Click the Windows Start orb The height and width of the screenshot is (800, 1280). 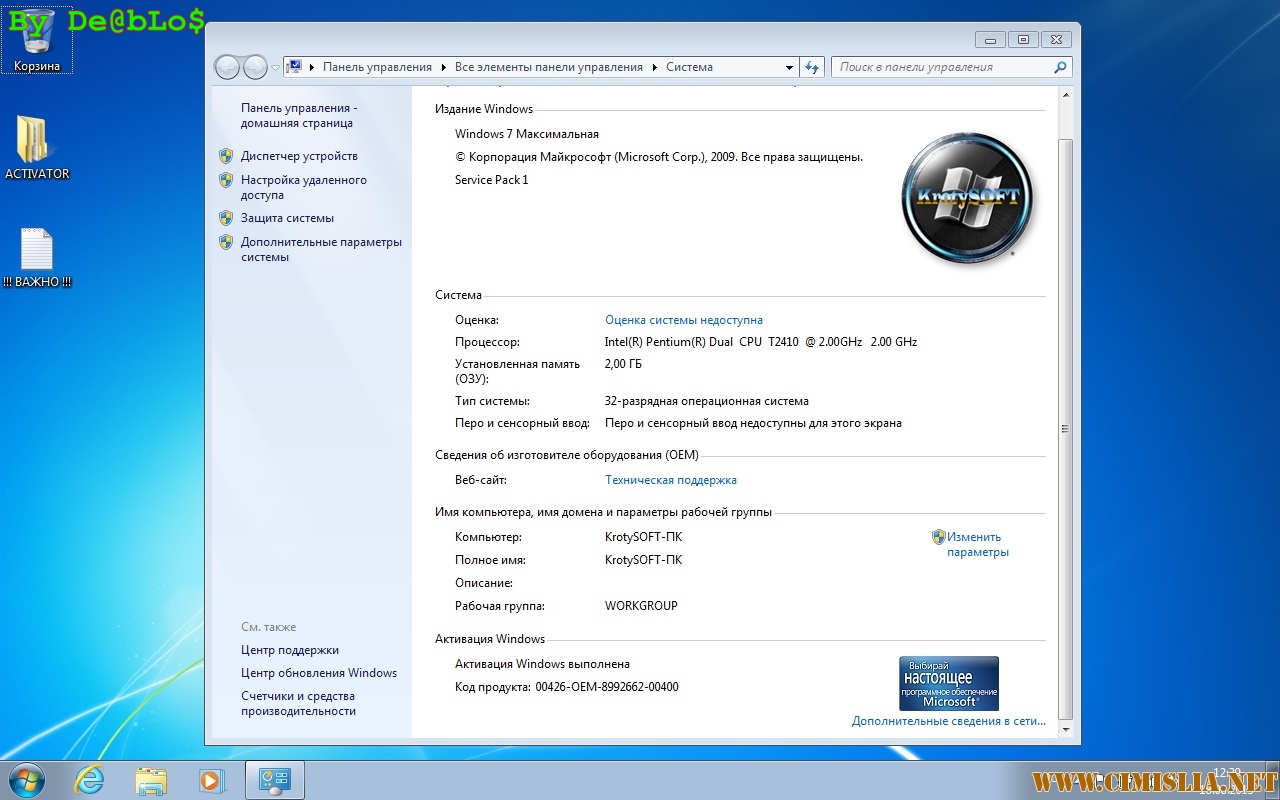coord(27,780)
